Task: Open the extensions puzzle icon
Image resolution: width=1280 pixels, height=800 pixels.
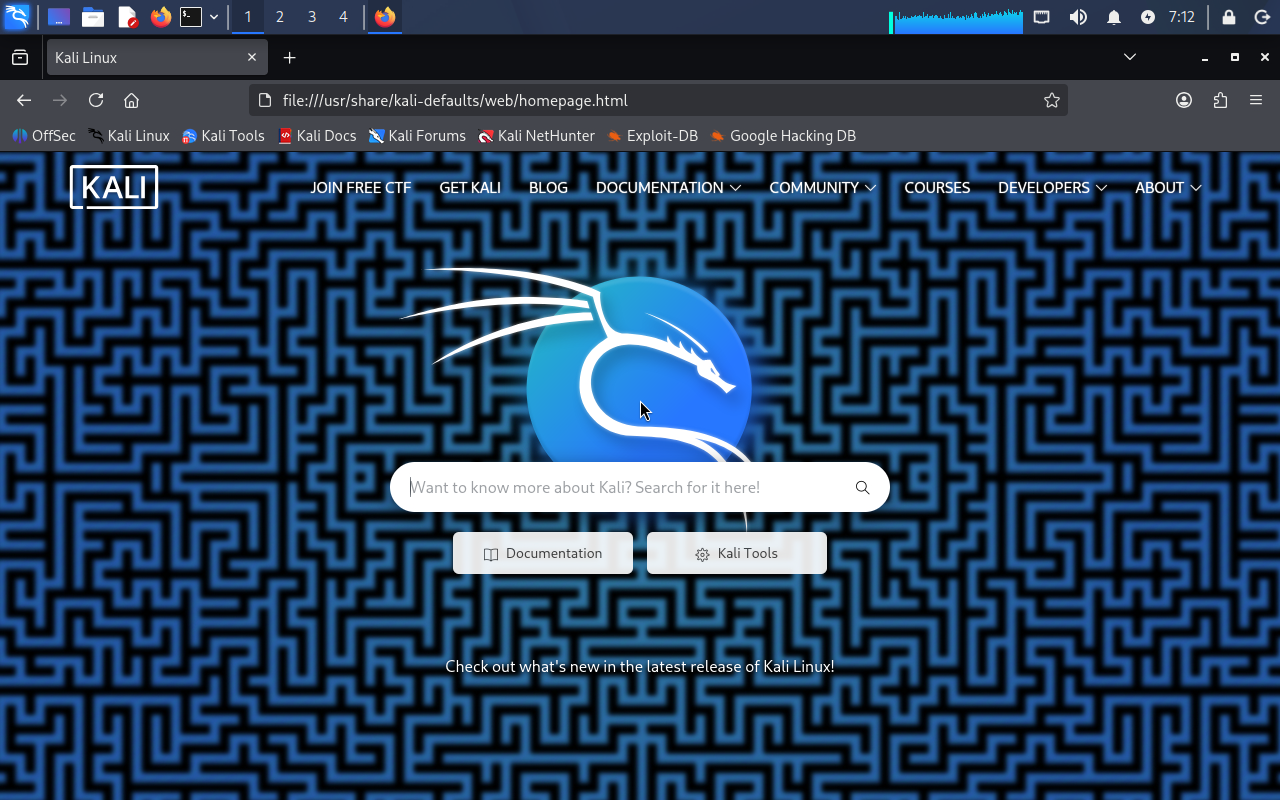Action: (x=1220, y=100)
